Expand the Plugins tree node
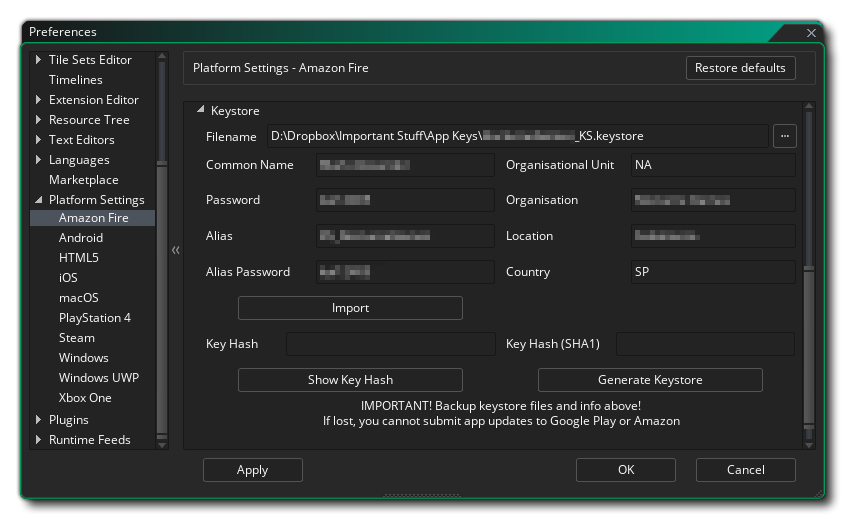This screenshot has width=845, height=519. point(39,420)
